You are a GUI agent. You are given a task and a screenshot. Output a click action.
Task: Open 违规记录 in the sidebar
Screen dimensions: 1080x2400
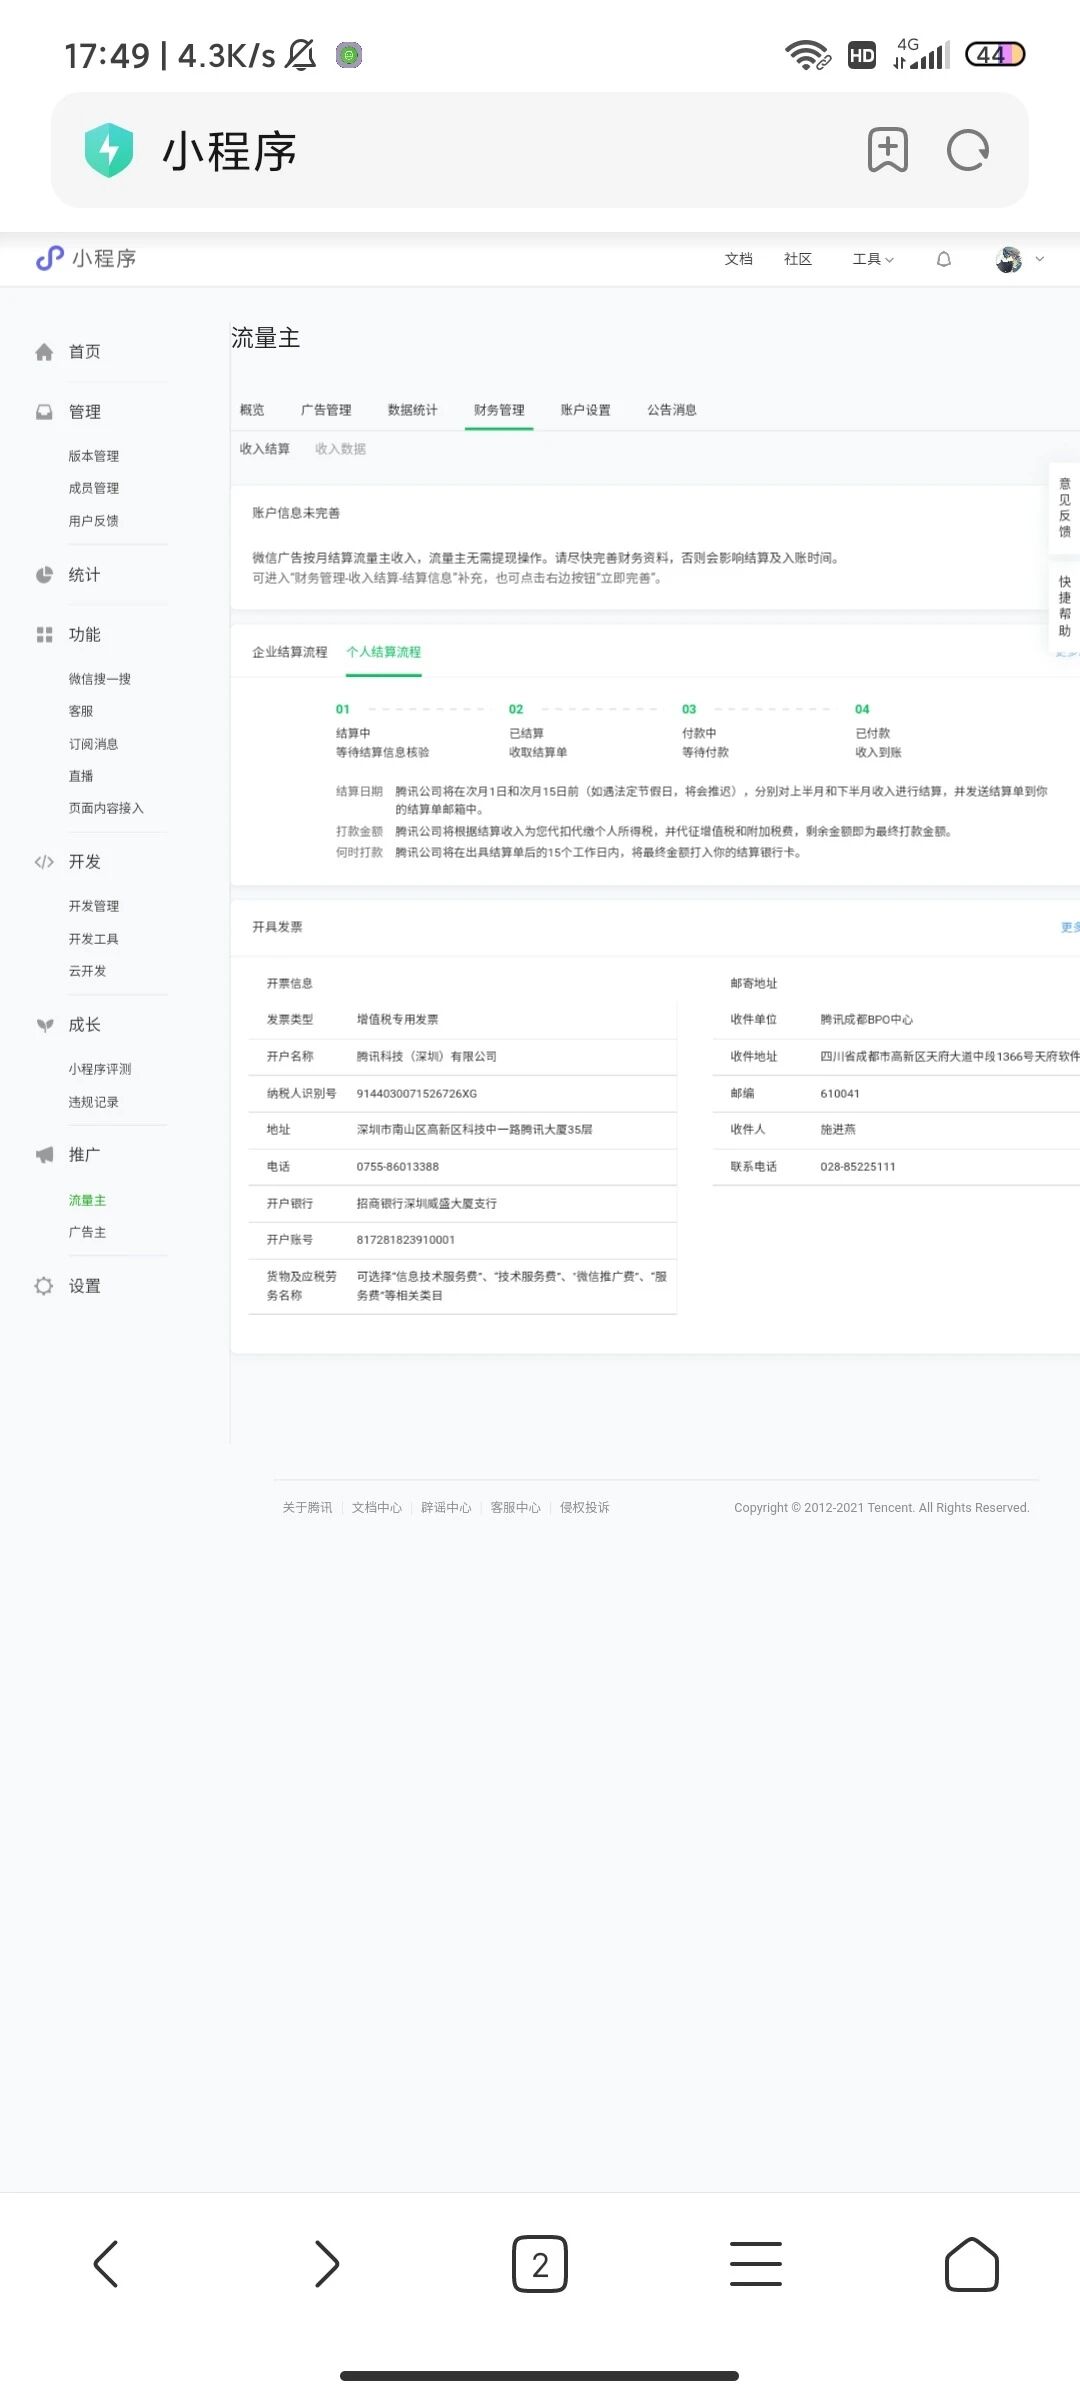93,1102
